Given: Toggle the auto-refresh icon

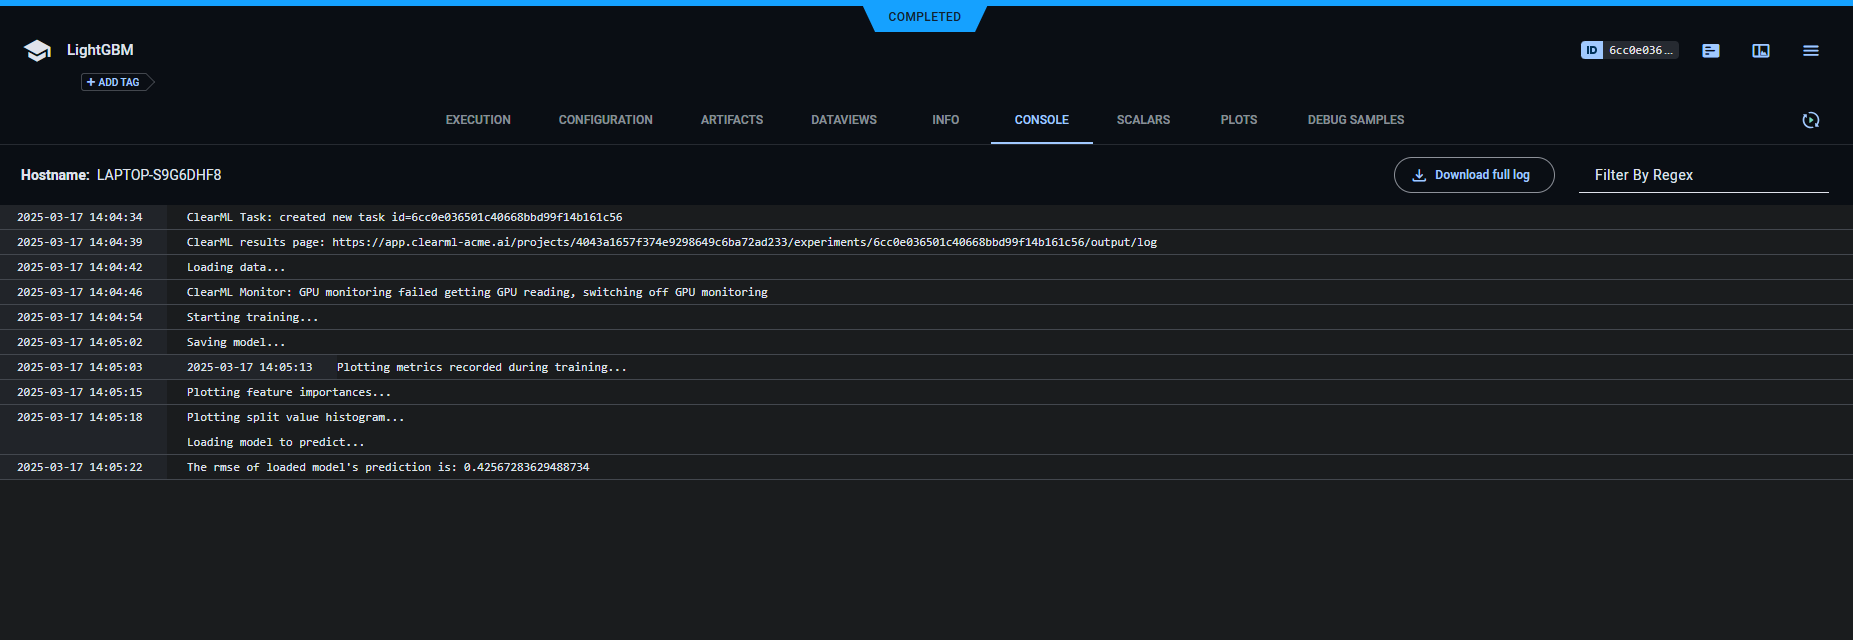Looking at the screenshot, I should coord(1811,120).
